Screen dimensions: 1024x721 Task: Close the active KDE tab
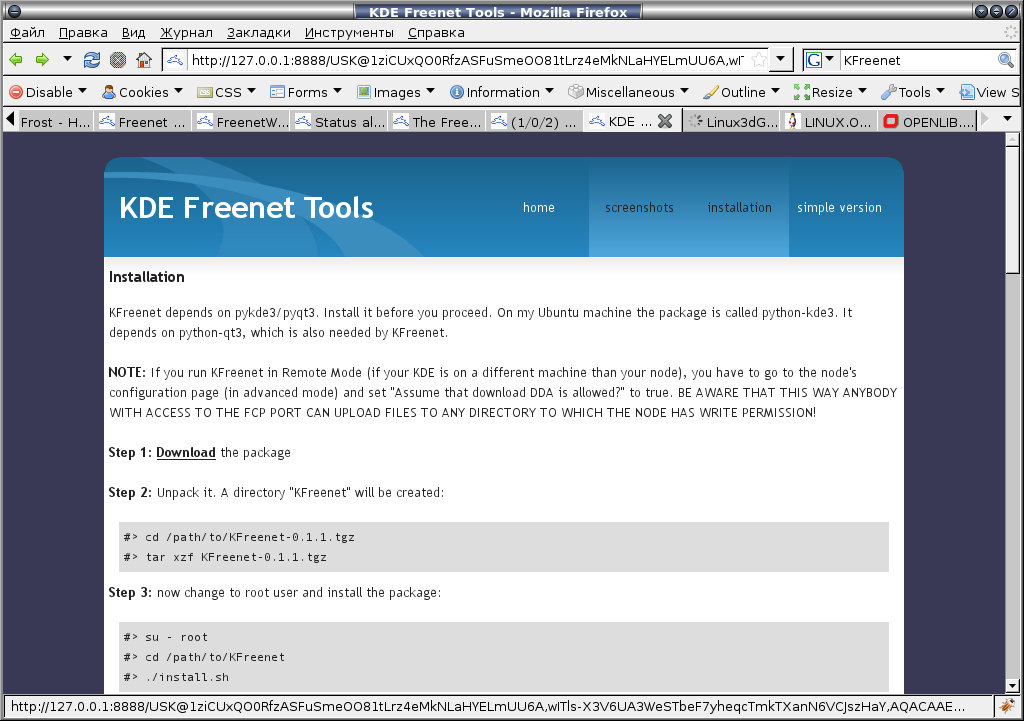[x=665, y=121]
